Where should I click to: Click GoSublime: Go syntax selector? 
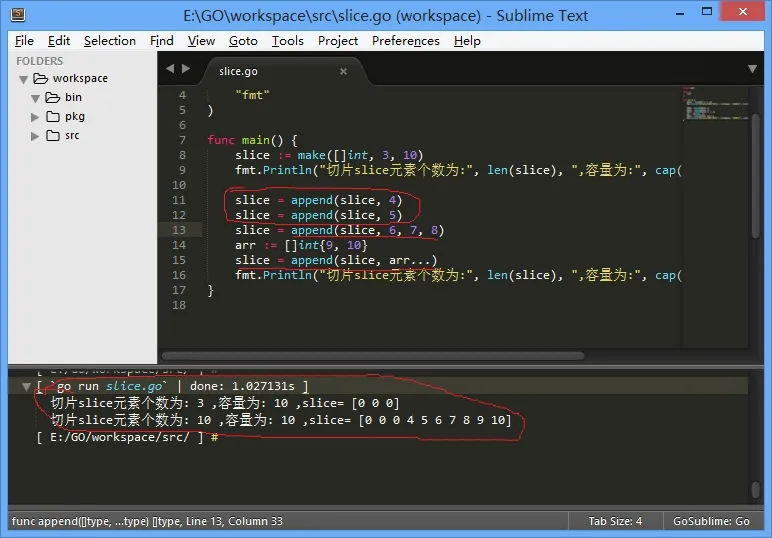coord(711,521)
